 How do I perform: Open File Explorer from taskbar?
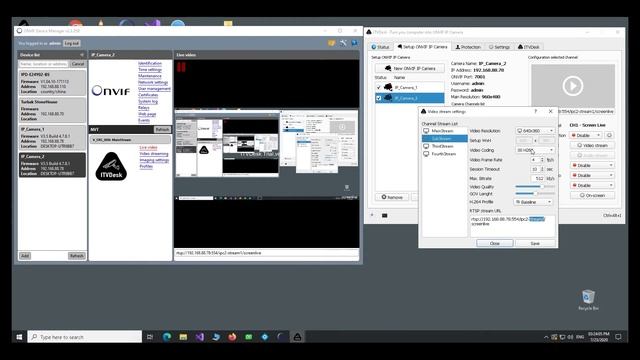point(183,337)
